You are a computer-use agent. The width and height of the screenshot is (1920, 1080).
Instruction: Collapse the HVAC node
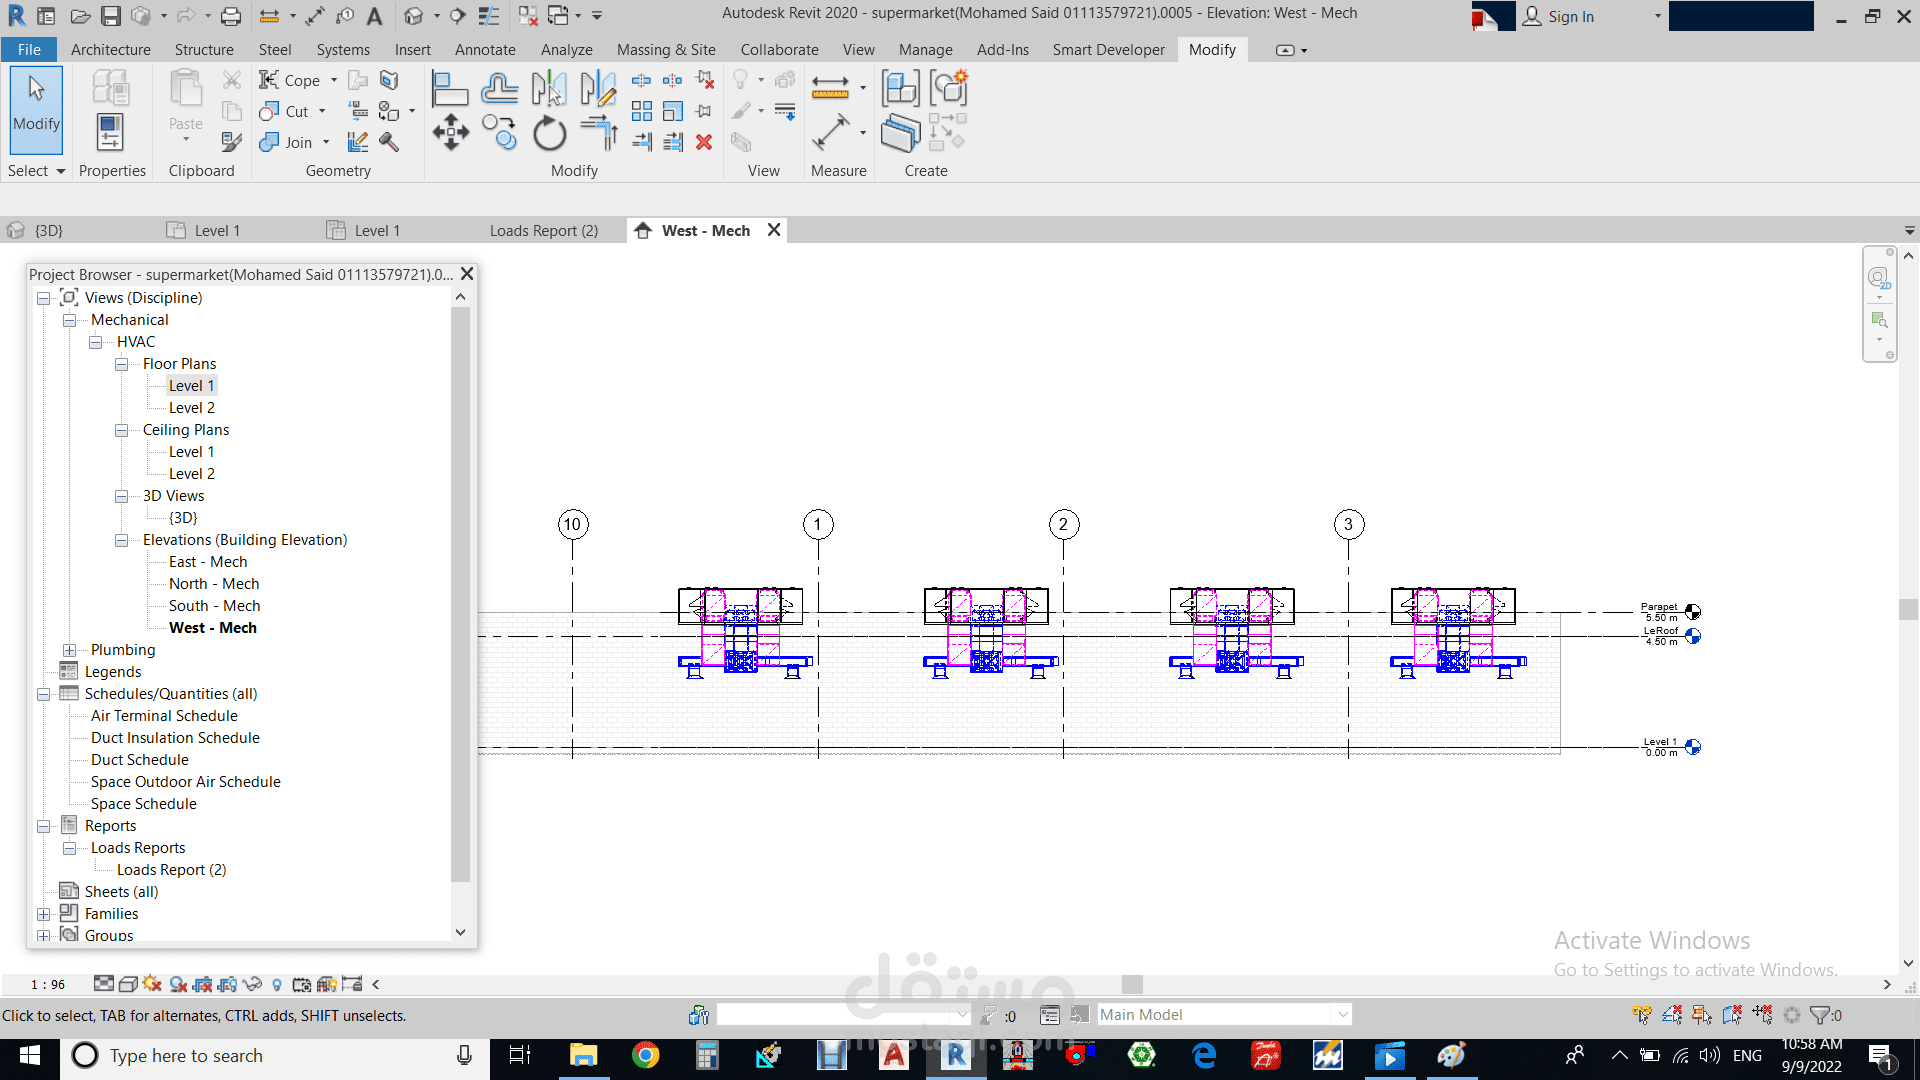pyautogui.click(x=96, y=342)
